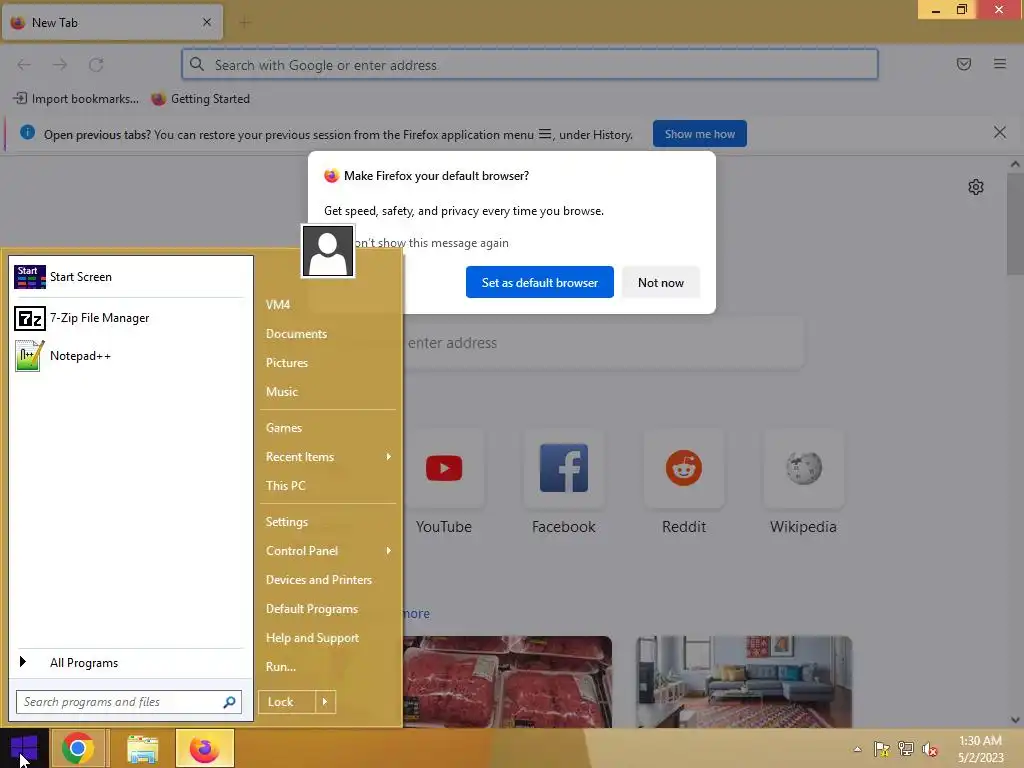This screenshot has height=768, width=1024.
Task: Click the scrollbar down arrow
Action: pos(1015,720)
